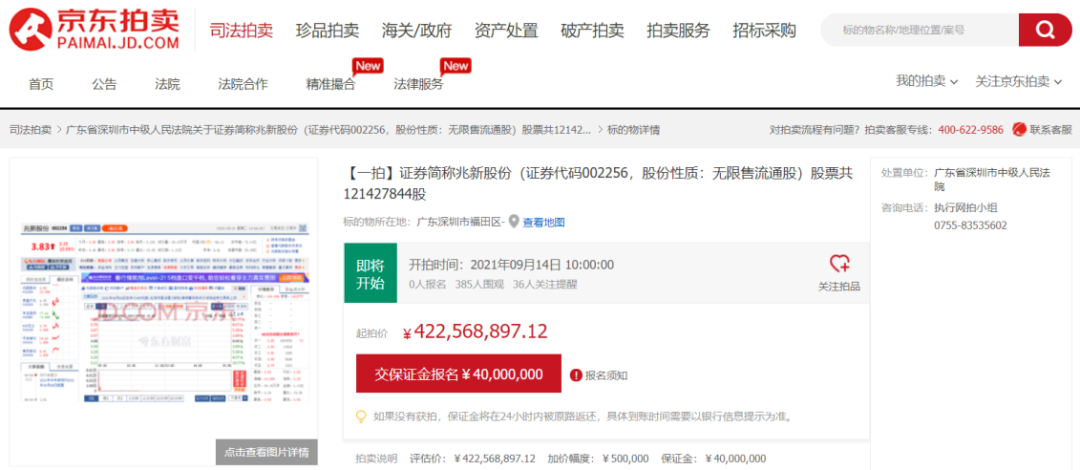Click the map pin location icon
The width and height of the screenshot is (1080, 470).
pyautogui.click(x=514, y=221)
